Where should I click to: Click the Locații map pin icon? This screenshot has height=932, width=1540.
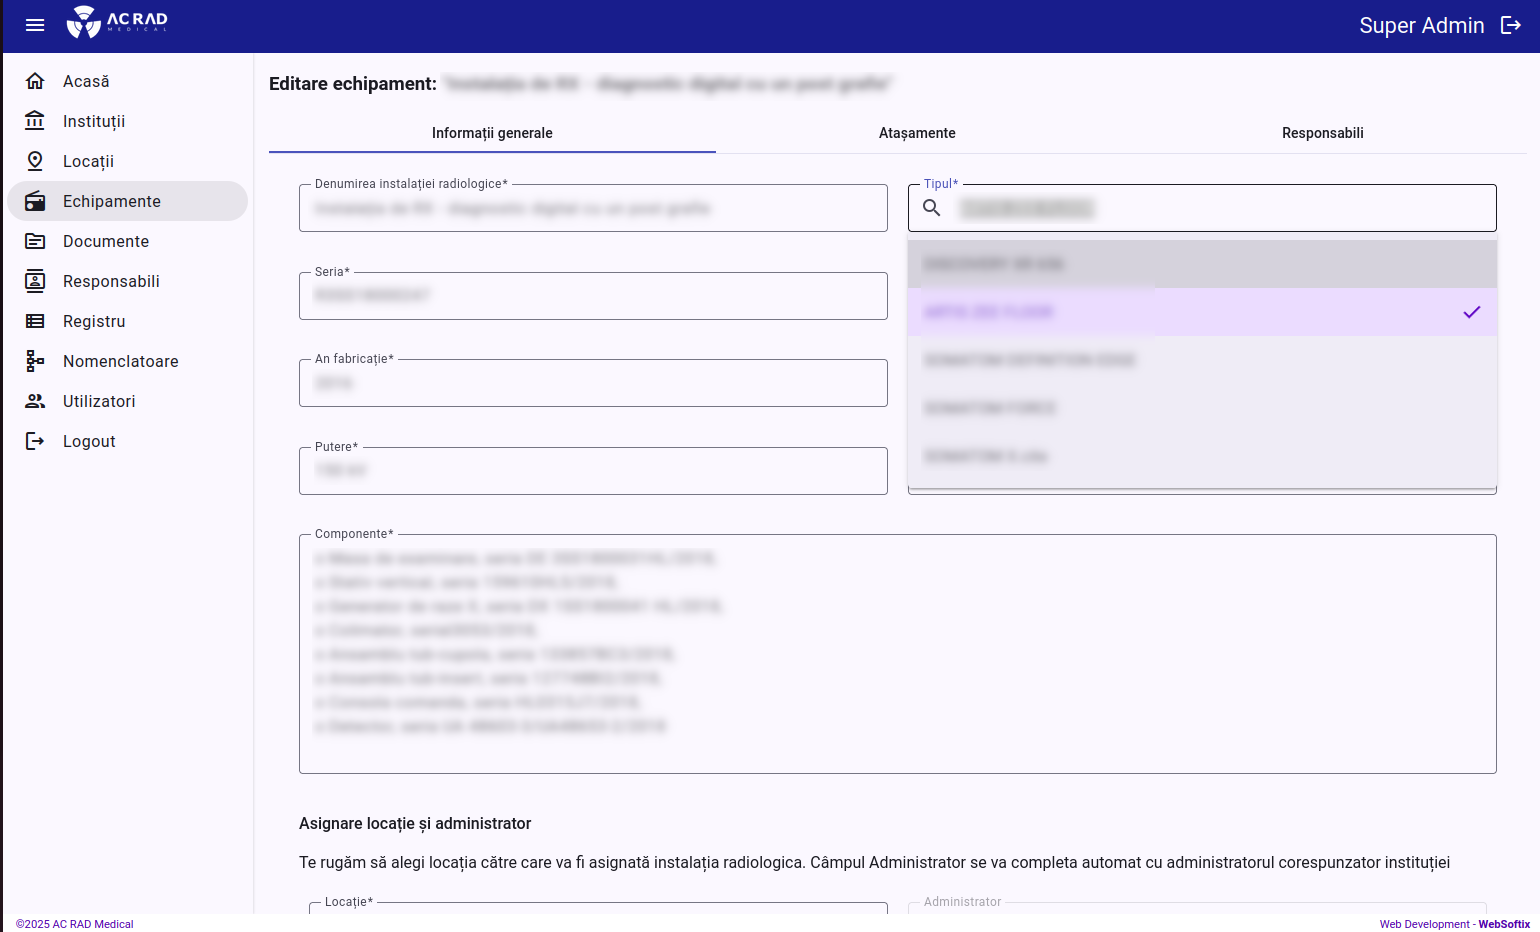(x=35, y=161)
